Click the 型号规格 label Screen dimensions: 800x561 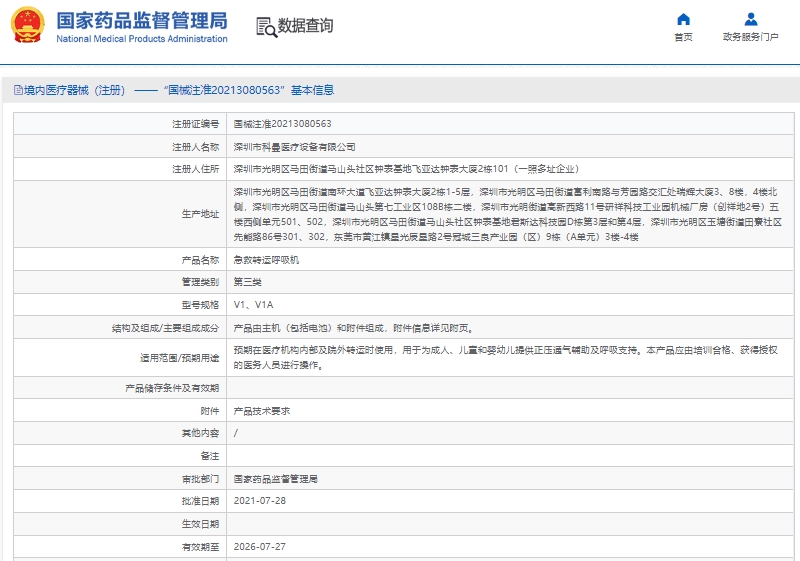(x=201, y=305)
